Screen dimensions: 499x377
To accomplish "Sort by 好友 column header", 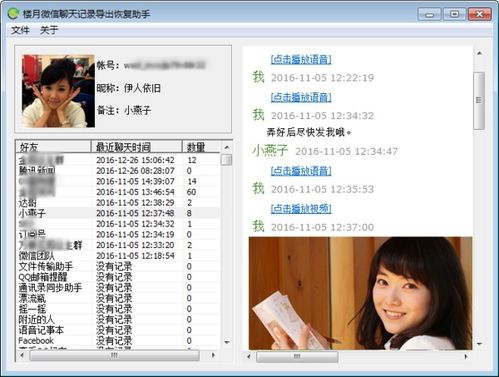I will coord(53,147).
